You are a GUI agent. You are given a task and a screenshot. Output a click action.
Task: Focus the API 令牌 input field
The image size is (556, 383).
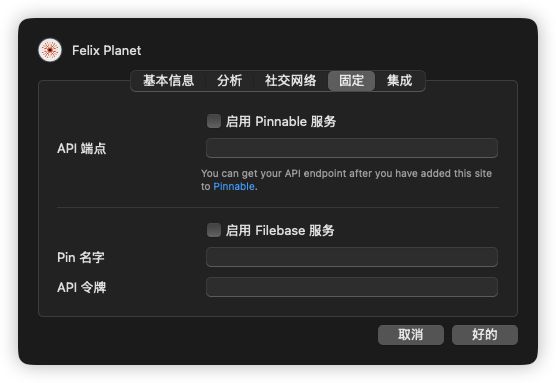[x=352, y=287]
